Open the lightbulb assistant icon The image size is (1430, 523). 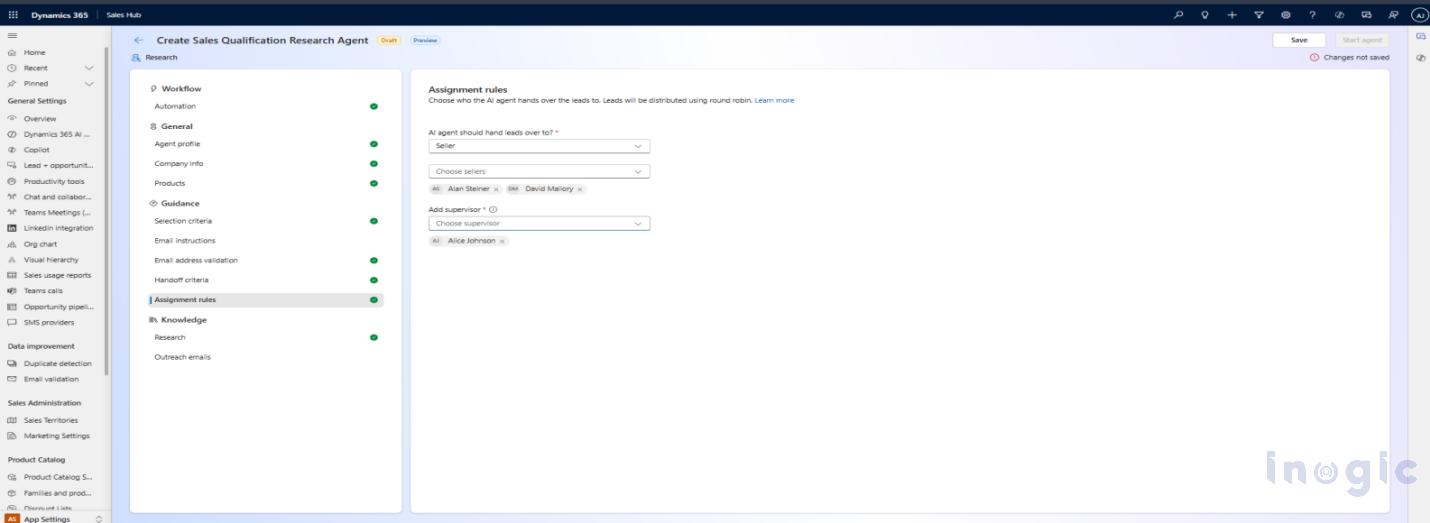click(x=1205, y=15)
